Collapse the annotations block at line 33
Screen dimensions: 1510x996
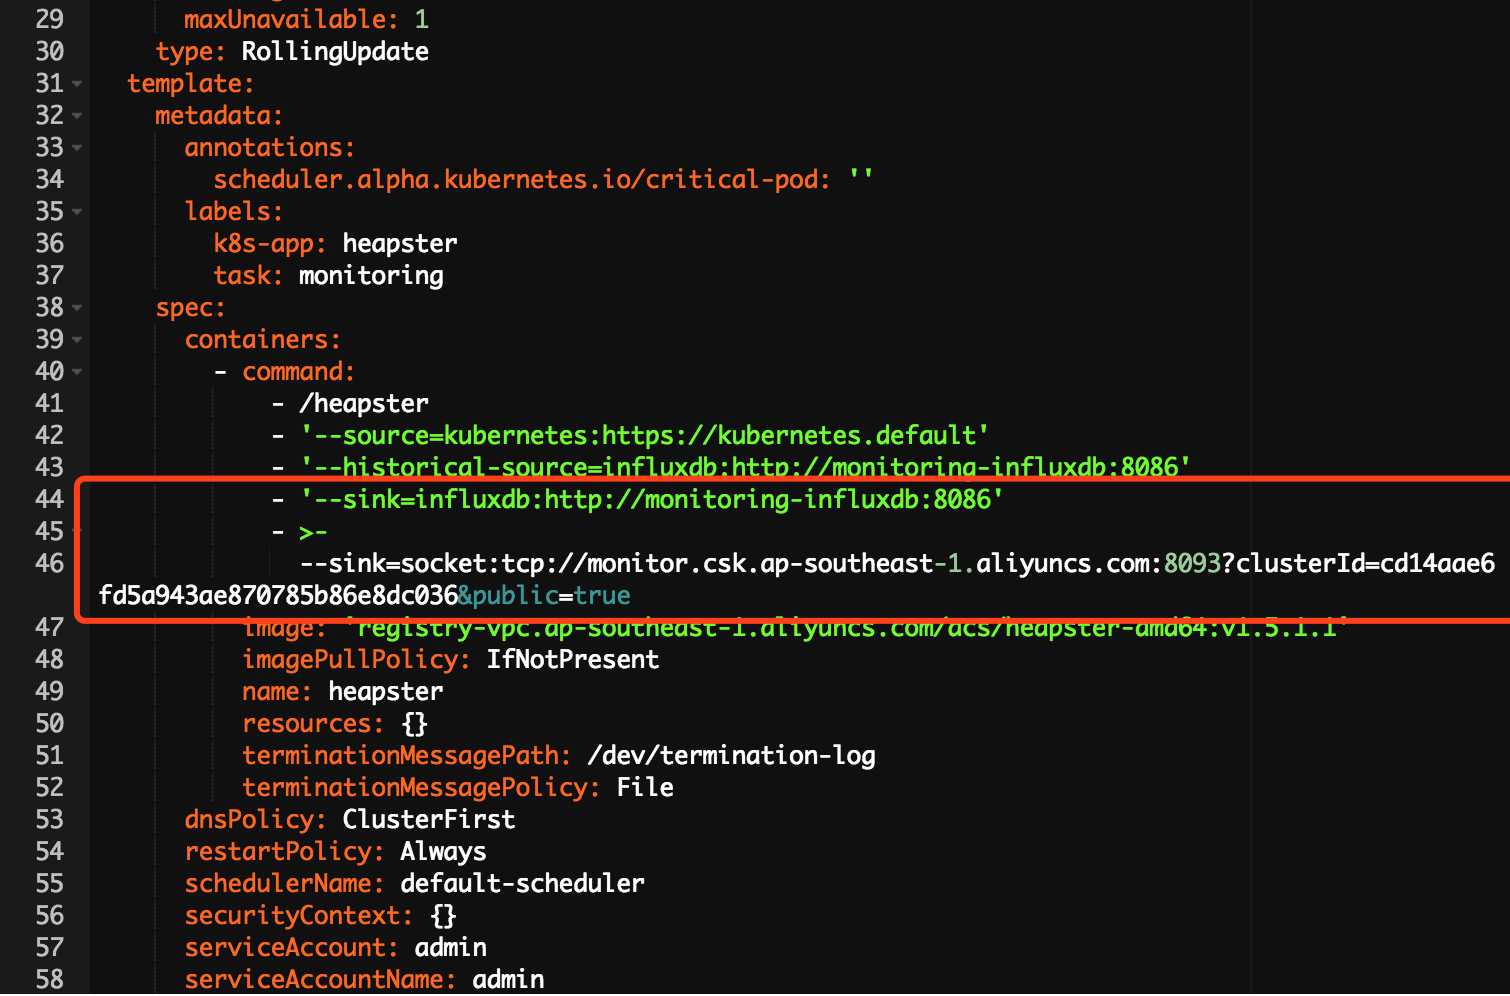coord(77,148)
